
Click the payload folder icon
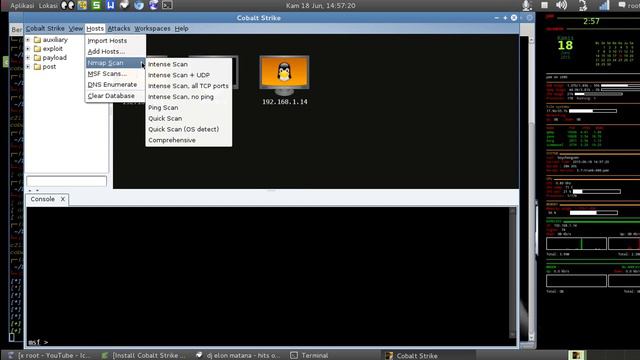(x=38, y=58)
